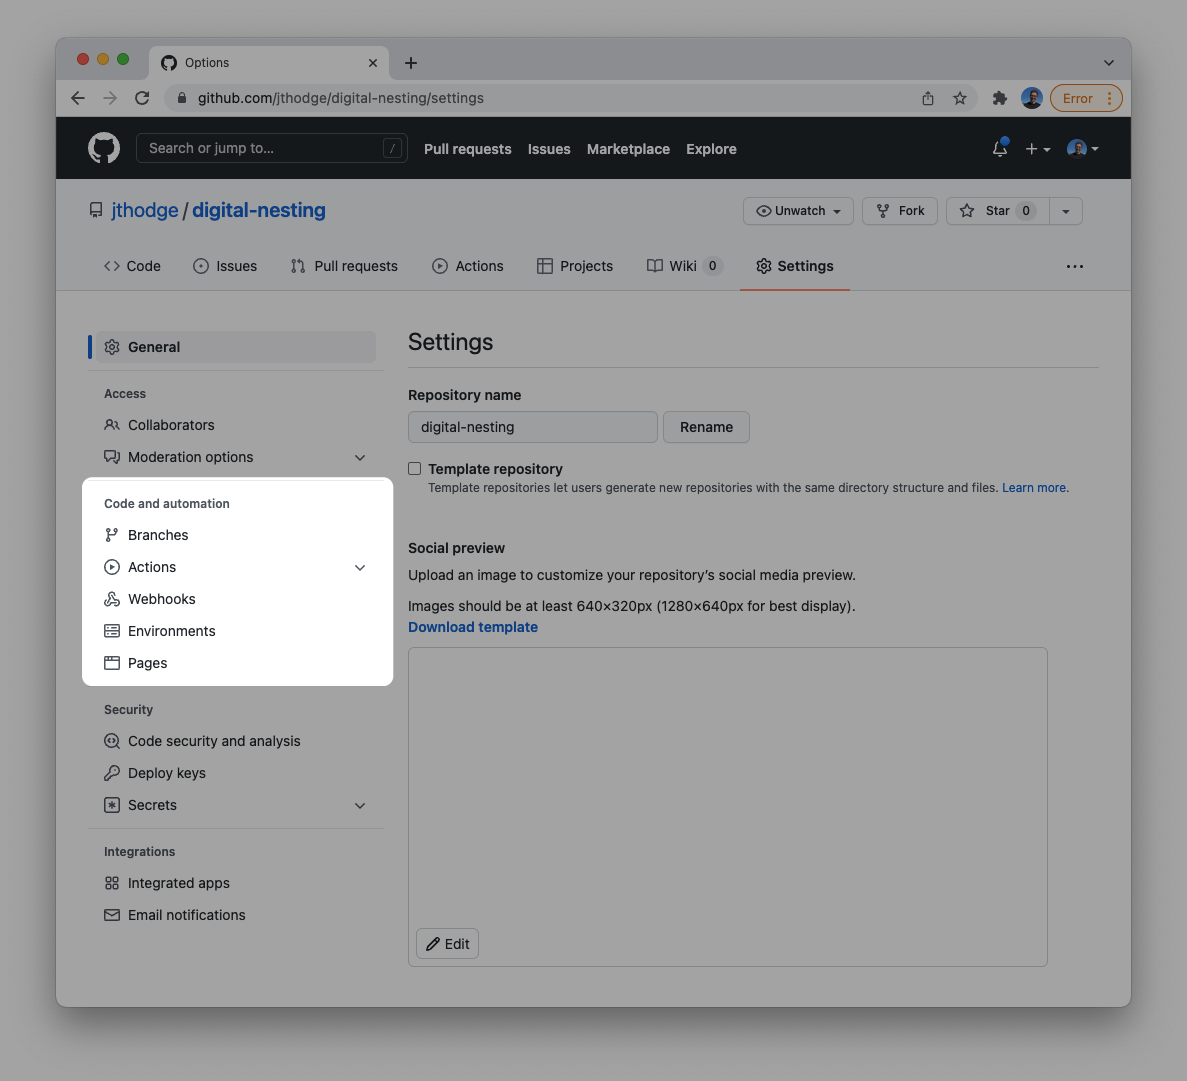This screenshot has height=1081, width=1187.
Task: Open Unwatch dropdown
Action: (798, 211)
